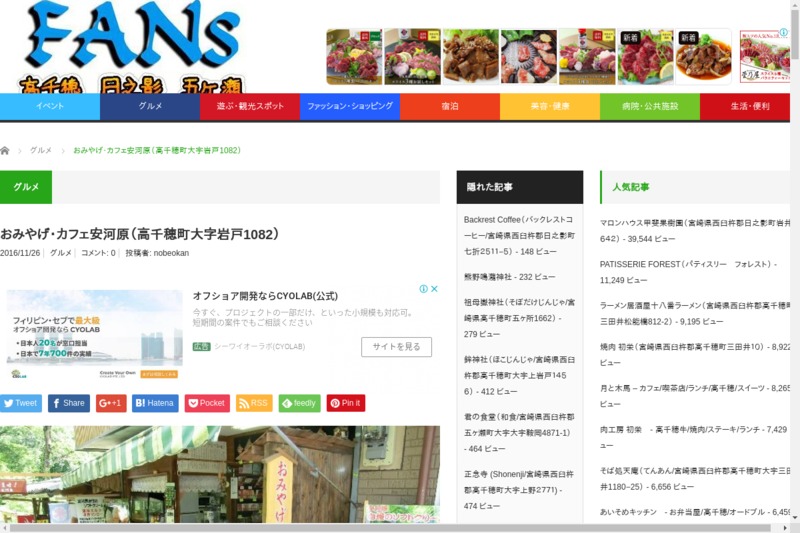Follow the site via the feedly button
This screenshot has height=533, width=800.
[299, 403]
